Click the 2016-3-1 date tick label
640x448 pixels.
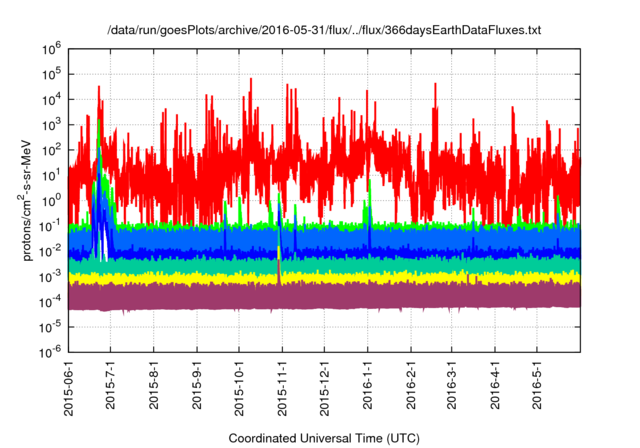click(451, 384)
